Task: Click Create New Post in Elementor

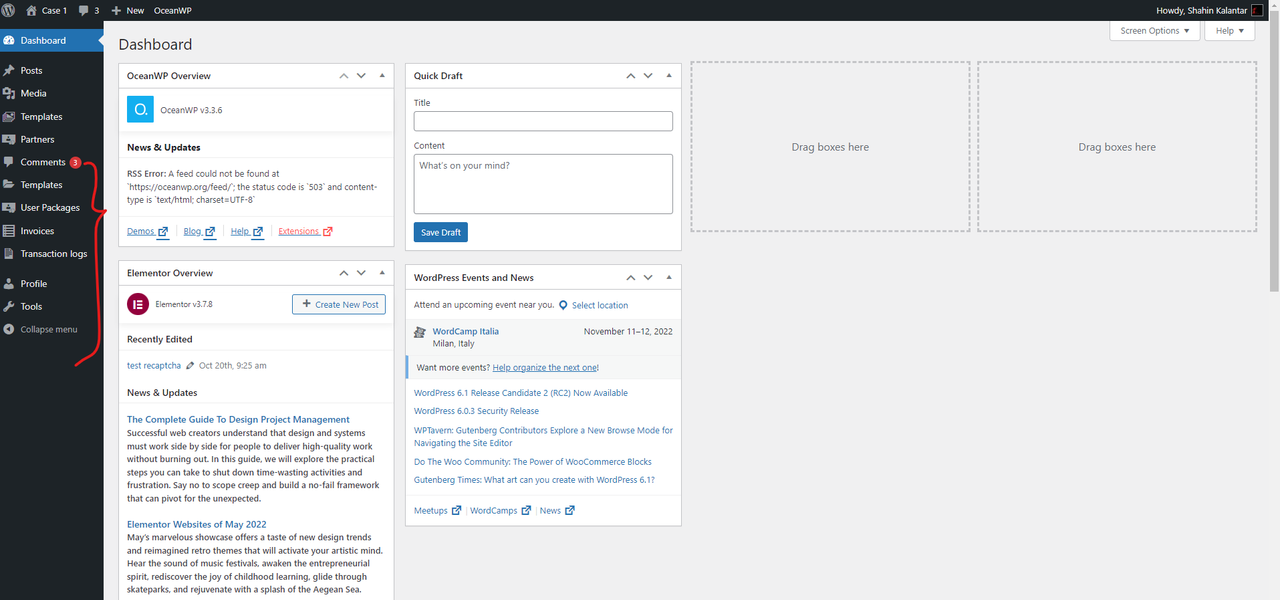Action: 339,304
